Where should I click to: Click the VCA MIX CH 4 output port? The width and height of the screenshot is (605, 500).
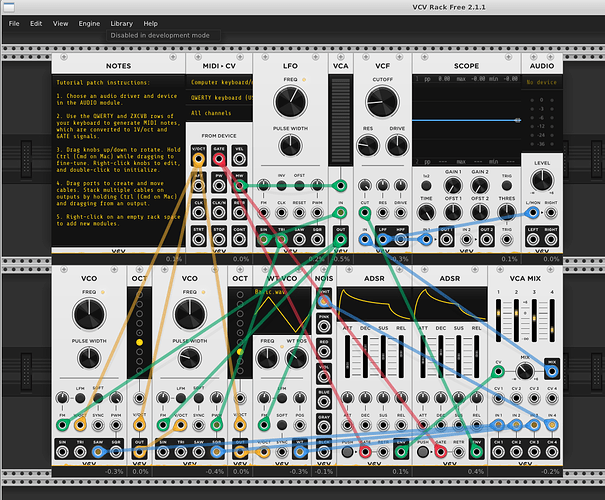click(552, 451)
